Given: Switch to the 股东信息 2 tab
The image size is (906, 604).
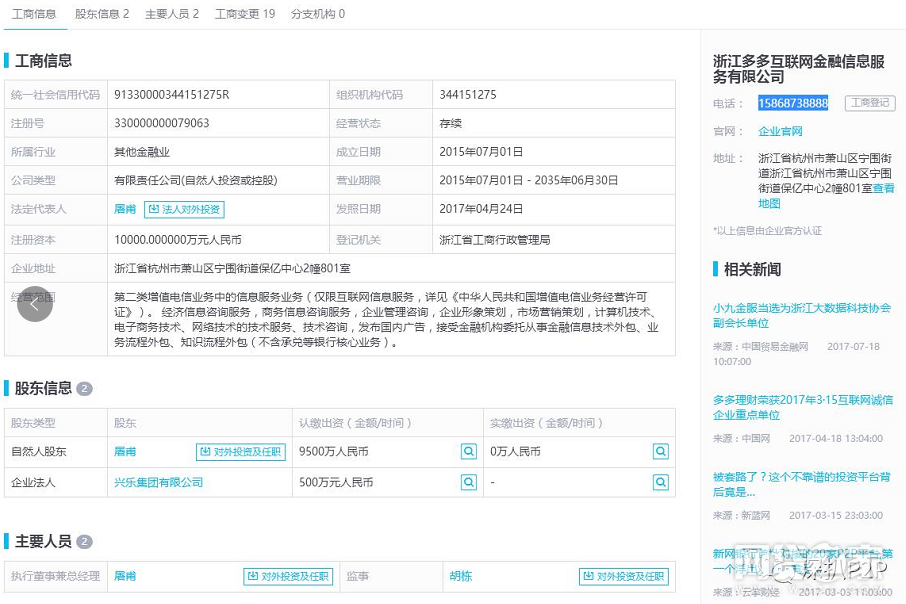Looking at the screenshot, I should [x=102, y=14].
